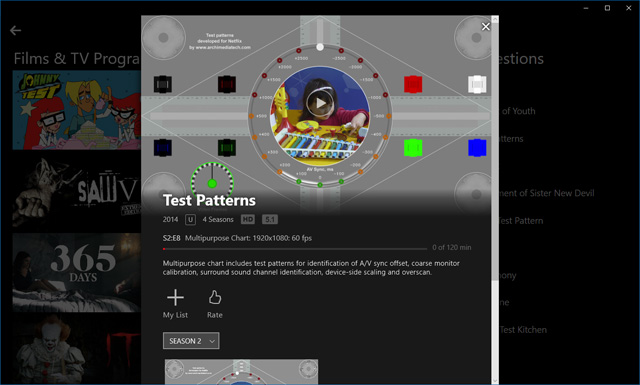This screenshot has height=385, width=640.
Task: Click the 'of Youth' suggestion
Action: point(518,111)
